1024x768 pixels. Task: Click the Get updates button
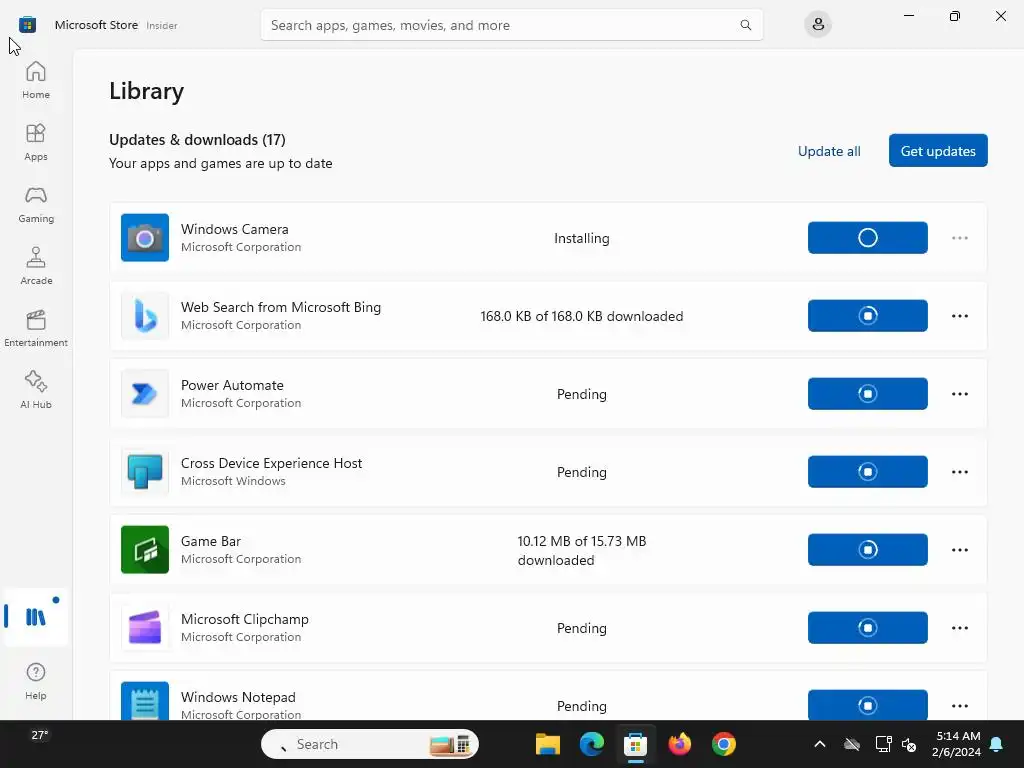[938, 151]
